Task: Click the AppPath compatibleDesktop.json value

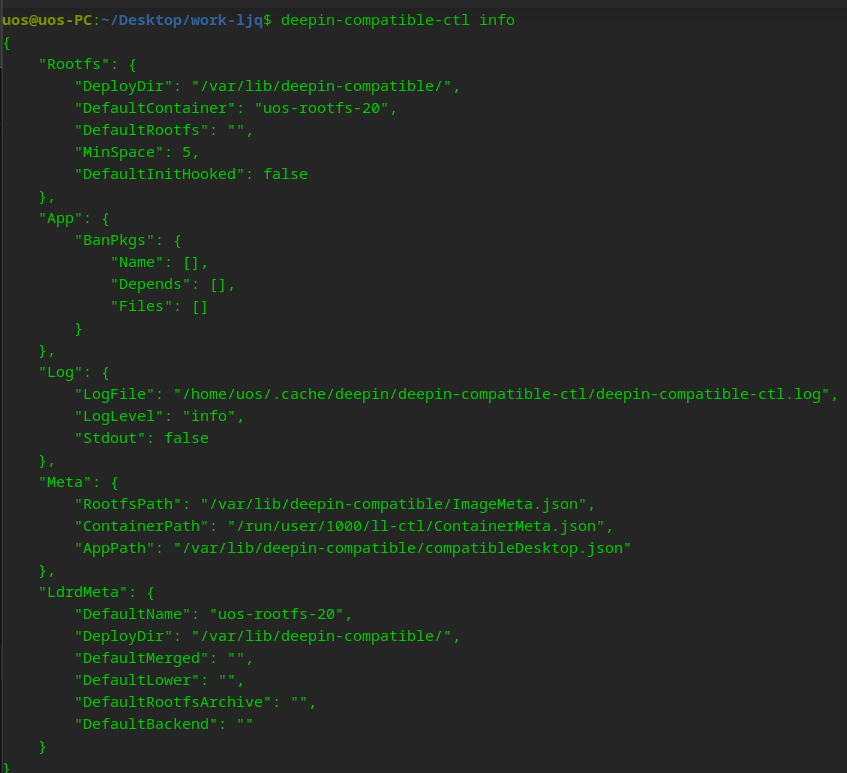Action: tap(402, 548)
